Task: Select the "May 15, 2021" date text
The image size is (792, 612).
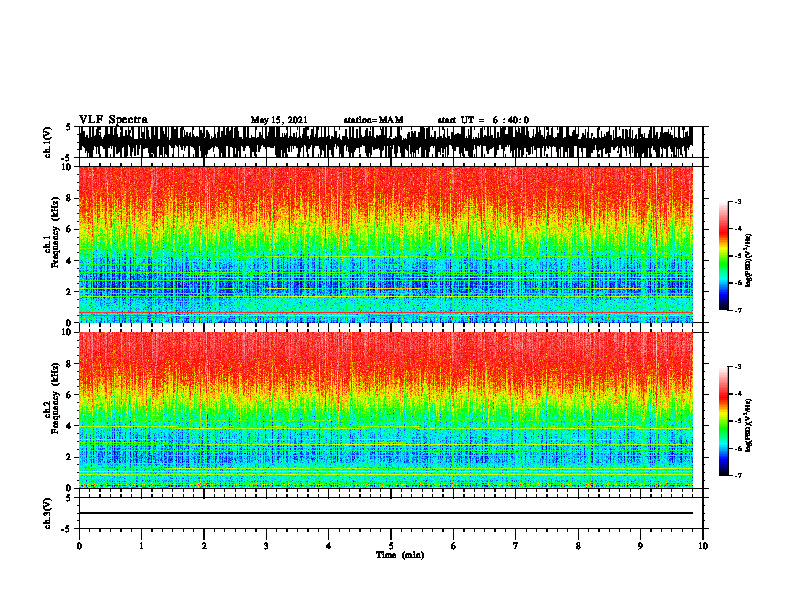Action: (x=279, y=120)
